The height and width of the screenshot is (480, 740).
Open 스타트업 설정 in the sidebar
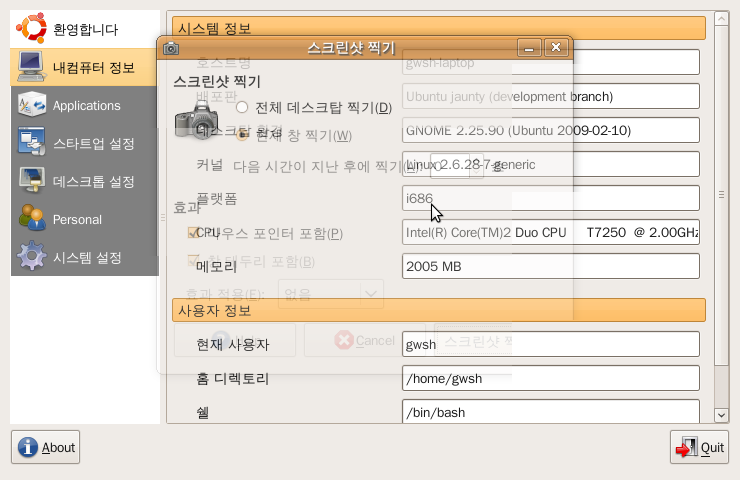pyautogui.click(x=84, y=143)
